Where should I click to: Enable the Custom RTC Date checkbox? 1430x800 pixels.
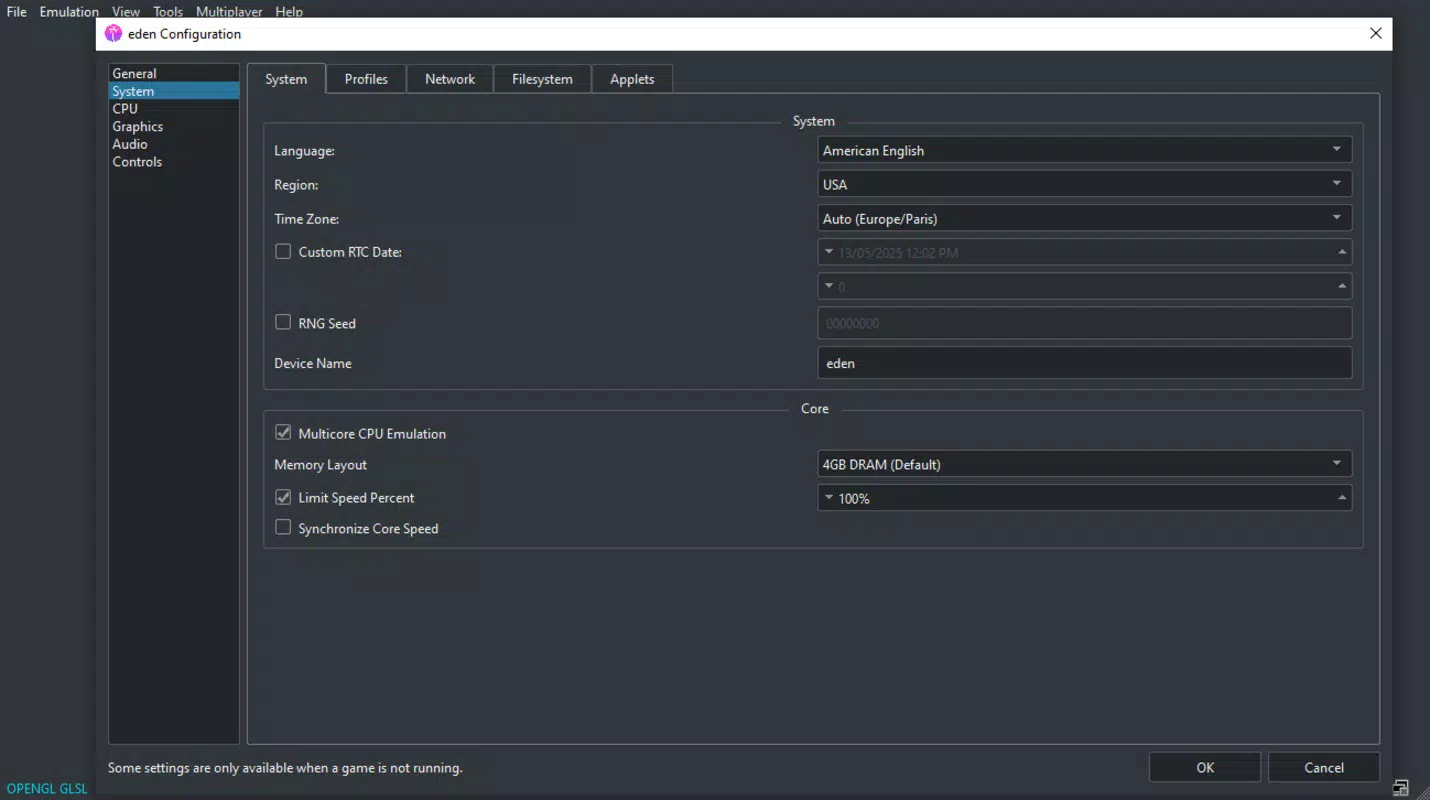[x=283, y=252]
